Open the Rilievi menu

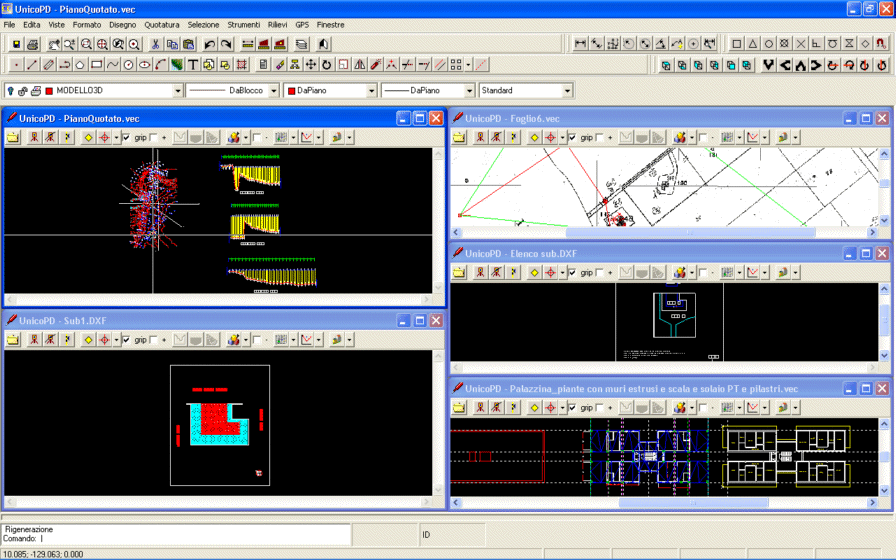[x=277, y=25]
